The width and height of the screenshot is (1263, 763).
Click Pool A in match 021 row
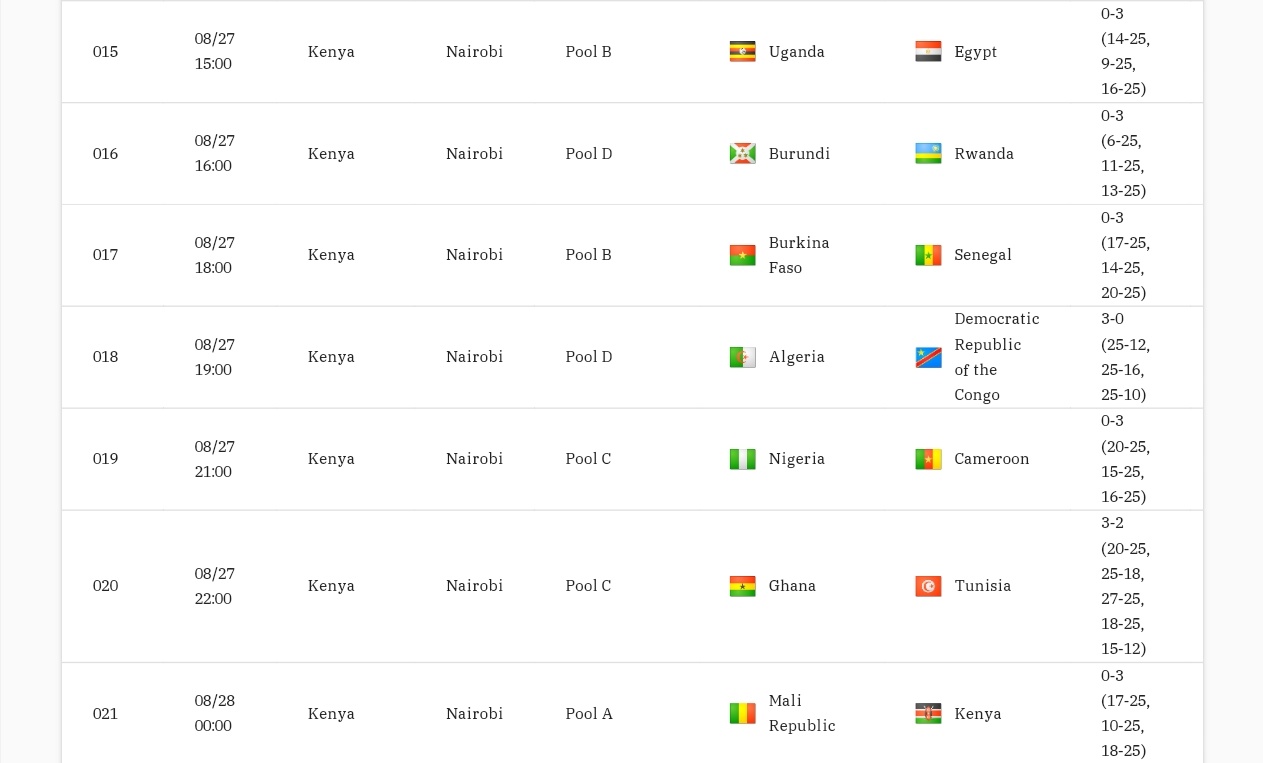click(589, 714)
